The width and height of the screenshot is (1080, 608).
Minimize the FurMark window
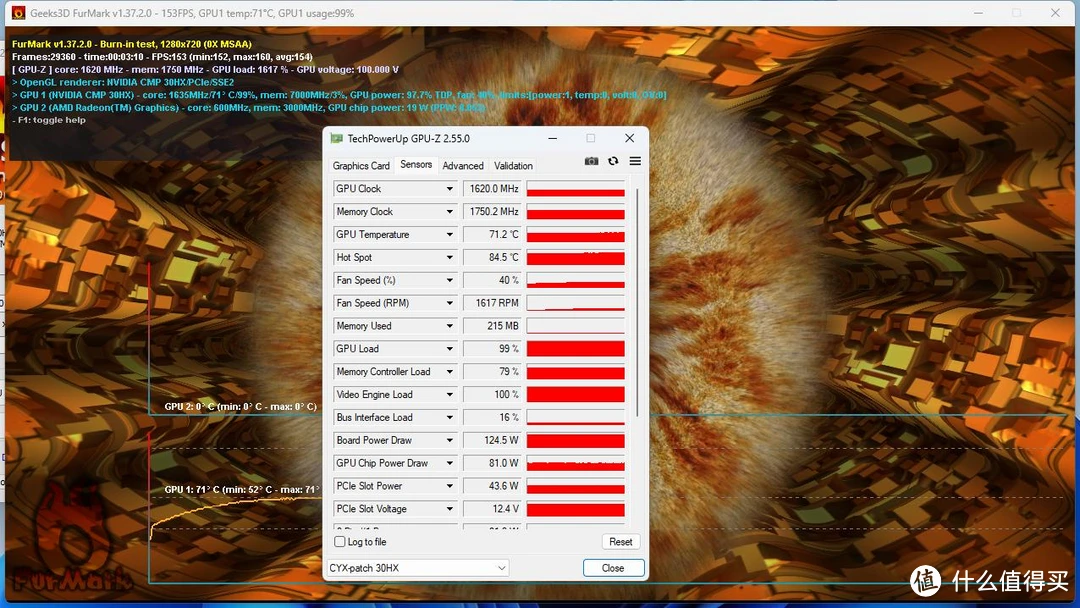tap(978, 12)
